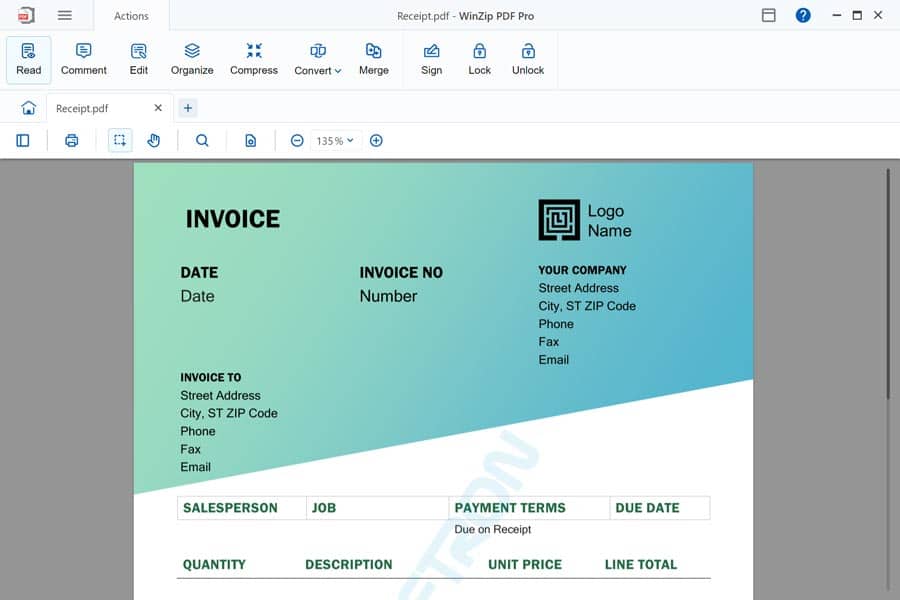Screen dimensions: 900x600
Task: Compress the PDF file
Action: [253, 57]
